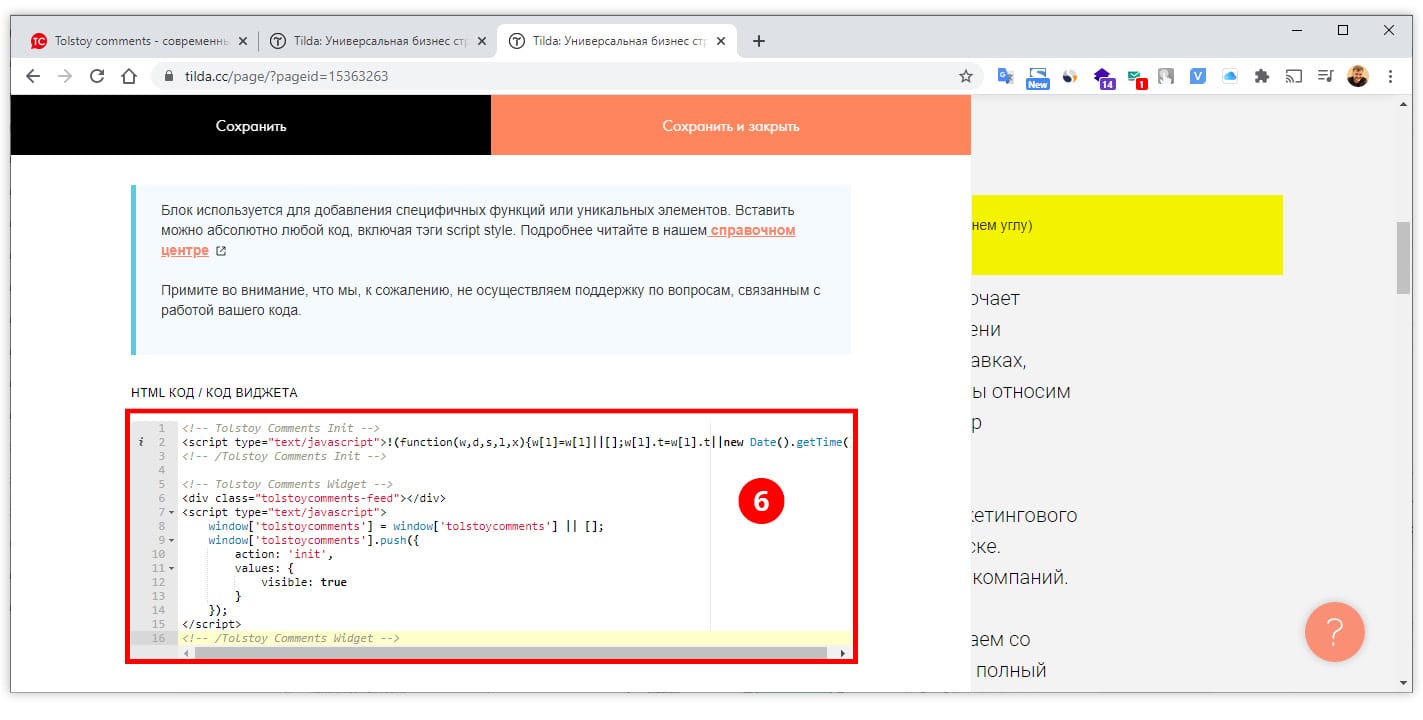Click the page scrollbar down arrow

1403,684
